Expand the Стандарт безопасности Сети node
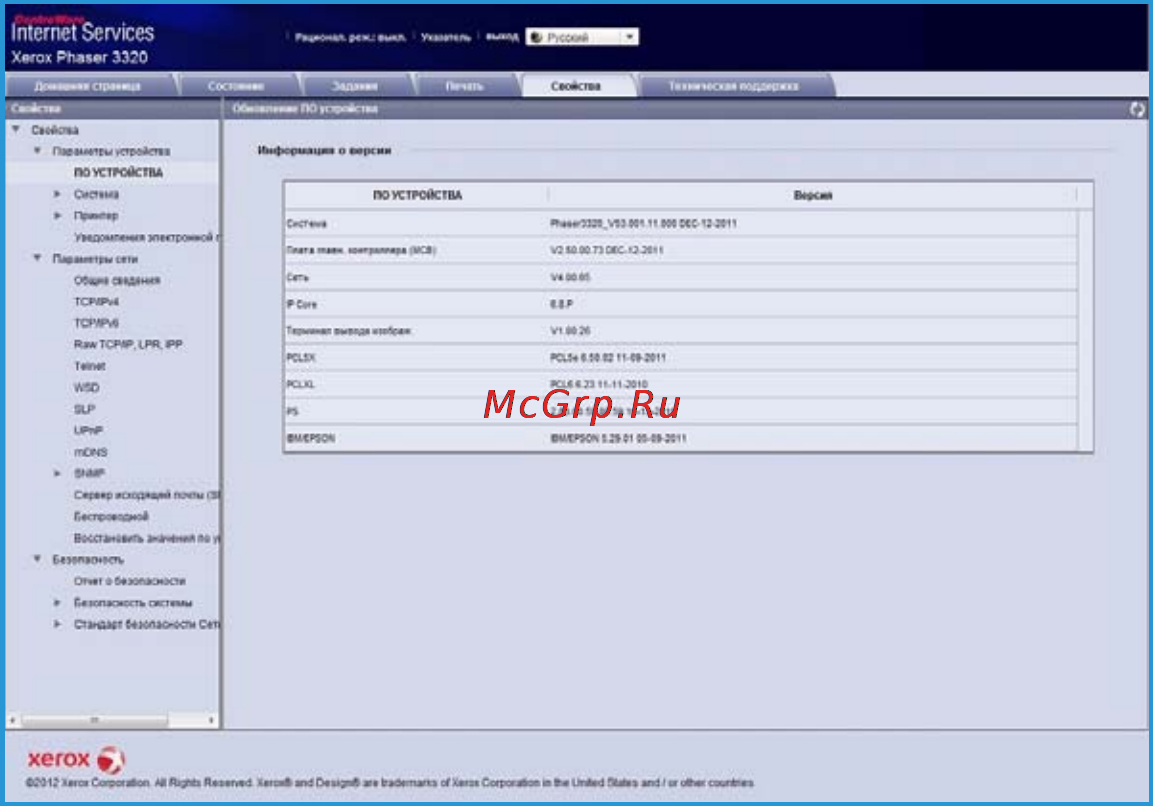The image size is (1153, 806). (57, 624)
